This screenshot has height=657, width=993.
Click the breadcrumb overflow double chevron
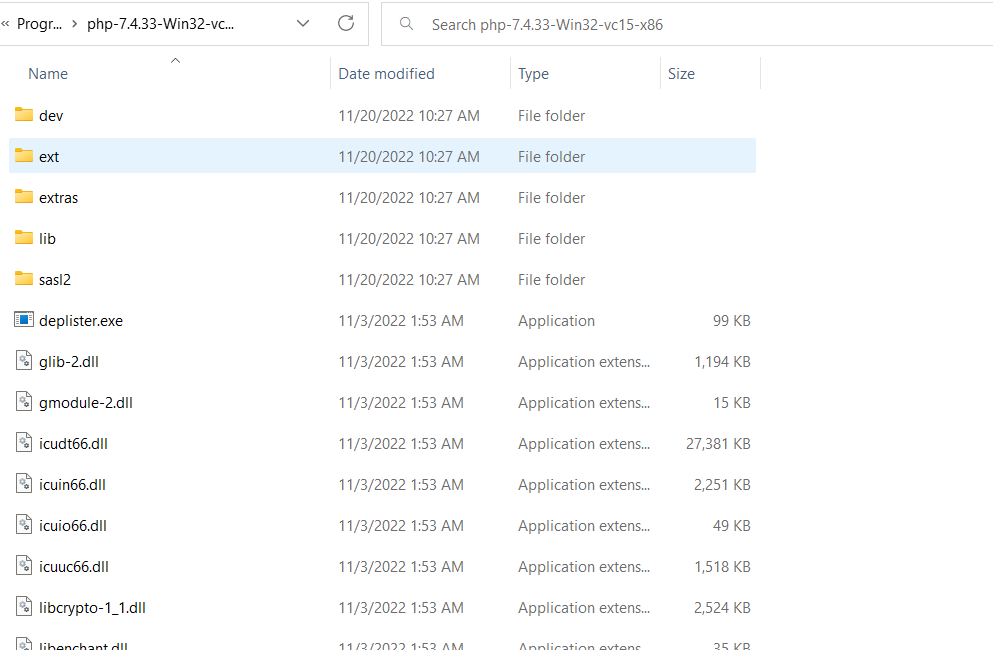click(x=6, y=24)
